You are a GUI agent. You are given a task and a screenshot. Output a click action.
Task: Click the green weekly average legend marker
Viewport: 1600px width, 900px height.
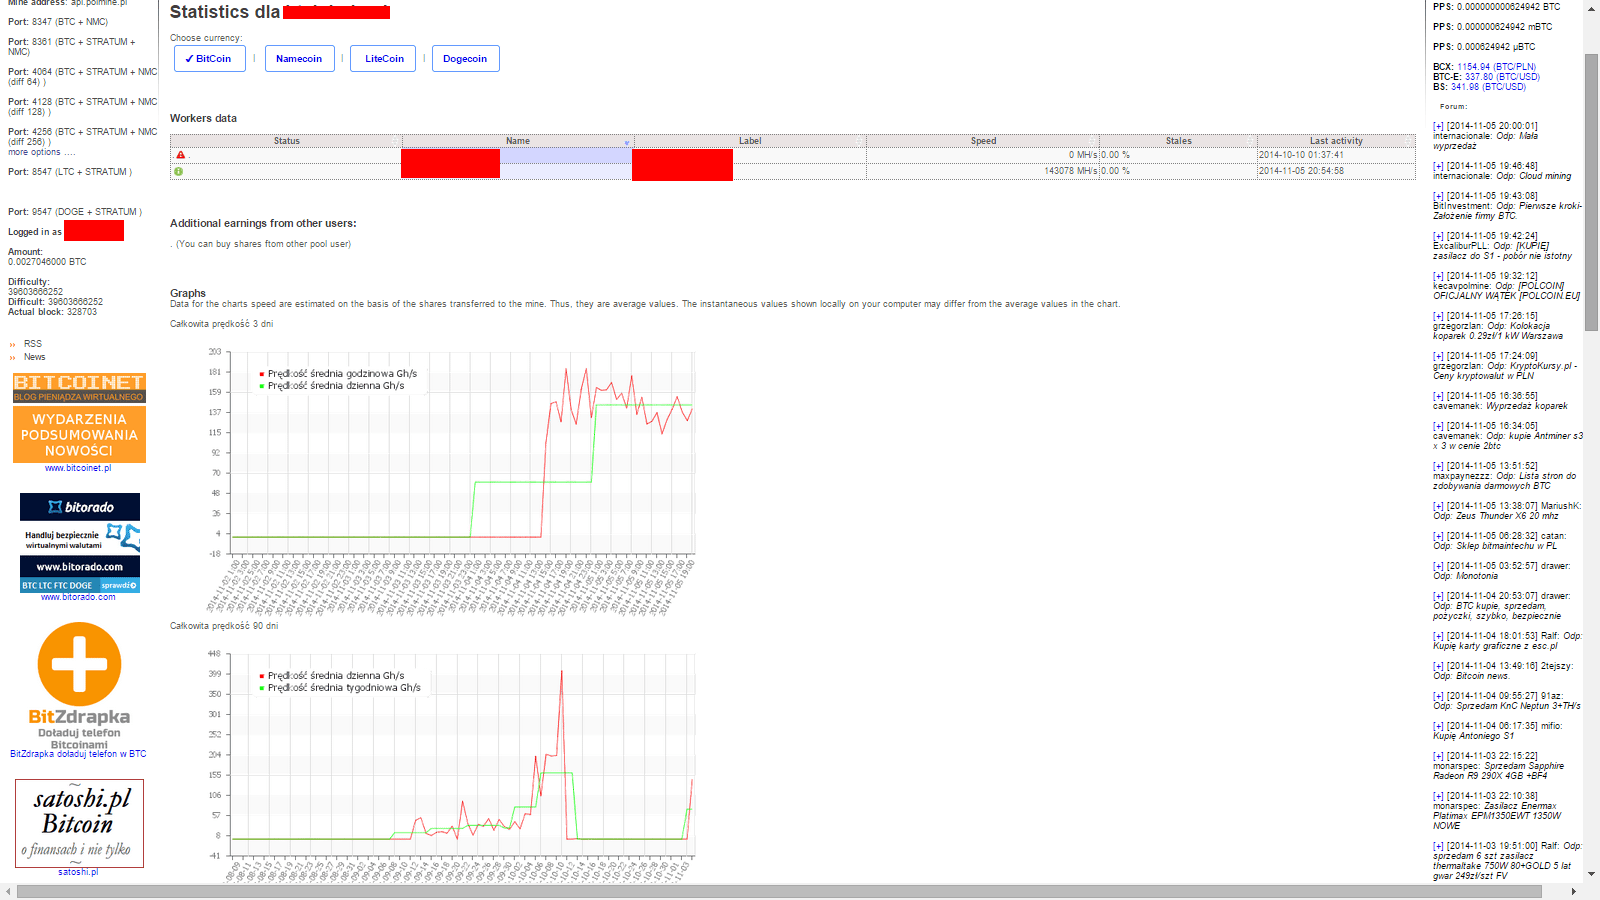(x=262, y=688)
